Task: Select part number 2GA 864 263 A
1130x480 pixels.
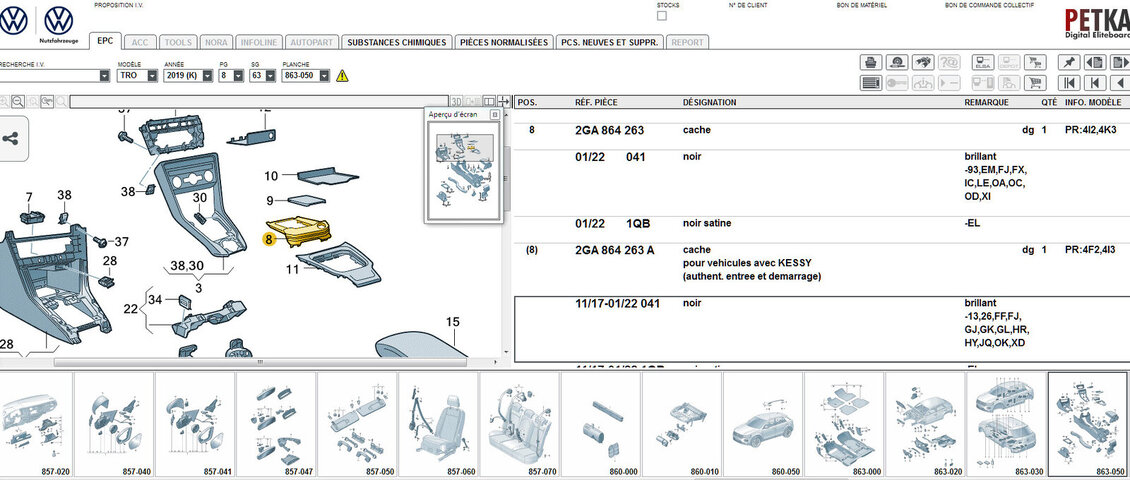Action: pyautogui.click(x=614, y=250)
